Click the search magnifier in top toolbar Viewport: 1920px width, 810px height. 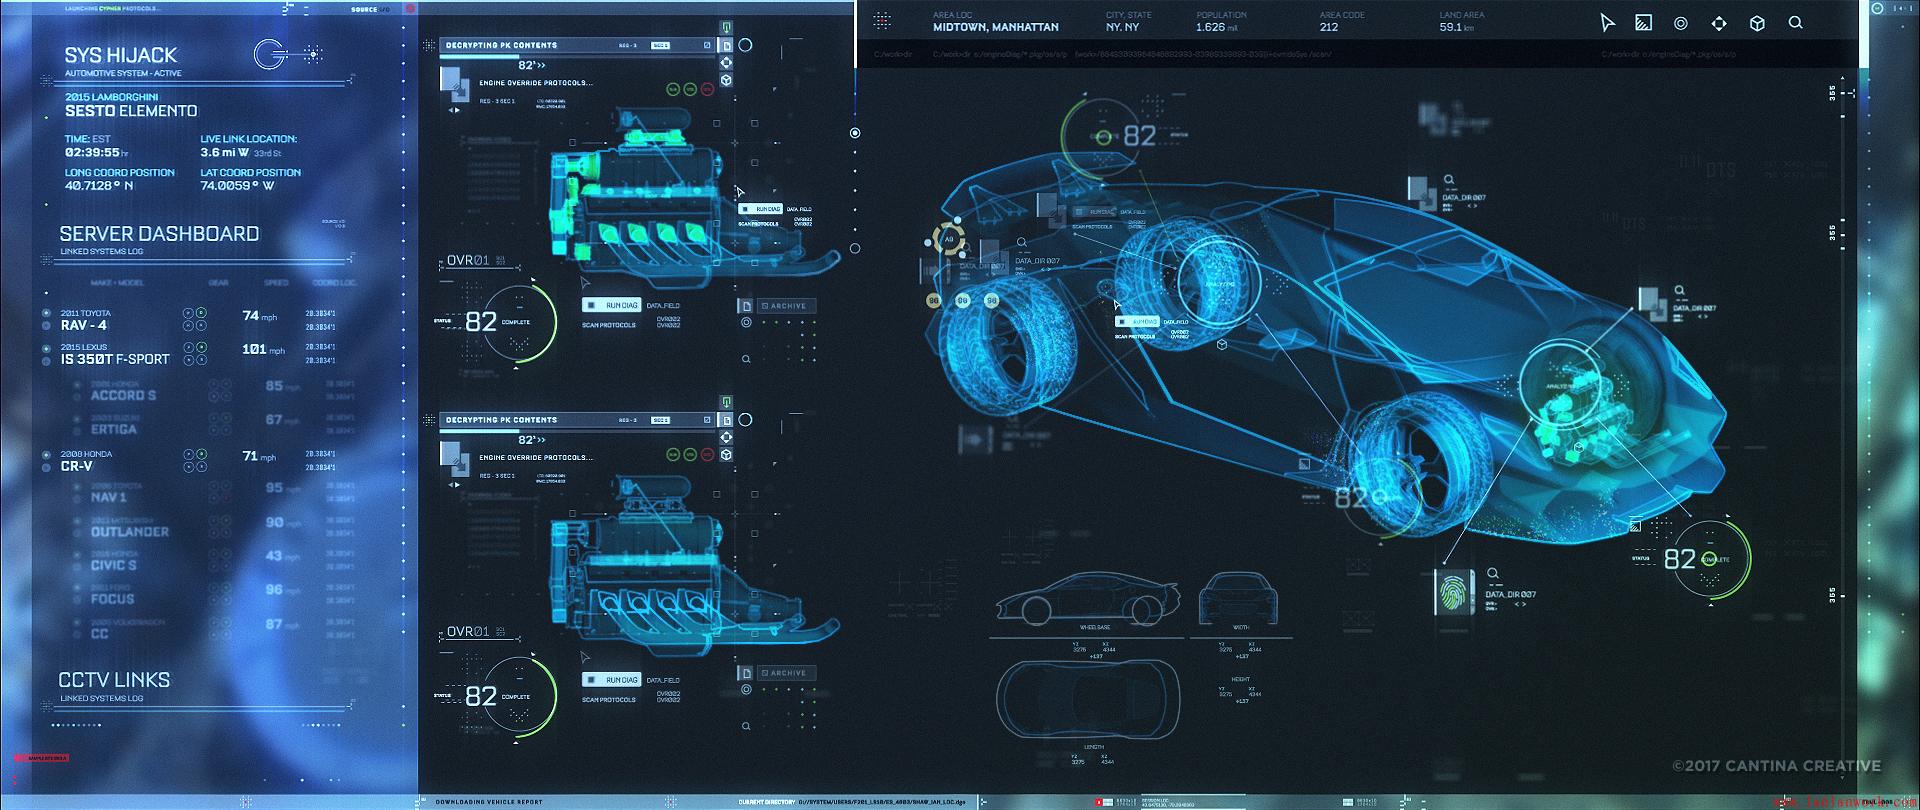click(x=1796, y=22)
